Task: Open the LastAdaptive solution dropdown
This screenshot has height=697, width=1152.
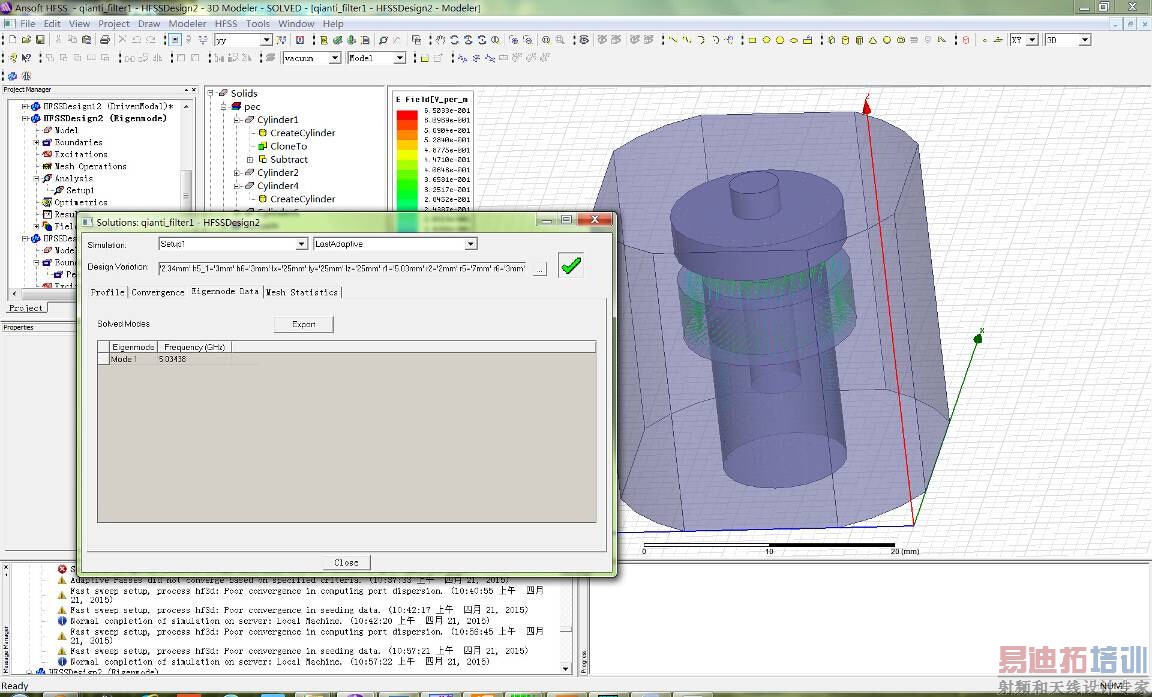Action: tap(470, 244)
